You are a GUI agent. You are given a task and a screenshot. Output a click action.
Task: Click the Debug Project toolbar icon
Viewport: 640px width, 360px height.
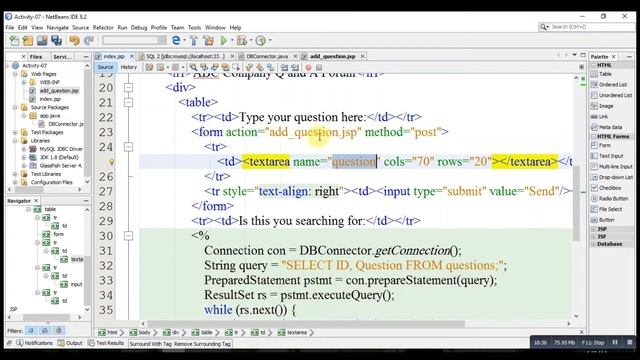tap(242, 40)
